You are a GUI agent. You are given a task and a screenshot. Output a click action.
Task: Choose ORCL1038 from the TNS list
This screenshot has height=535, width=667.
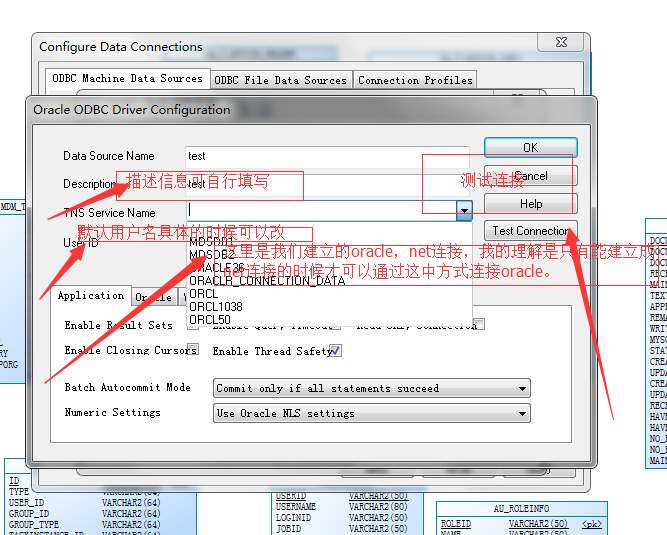pos(216,307)
